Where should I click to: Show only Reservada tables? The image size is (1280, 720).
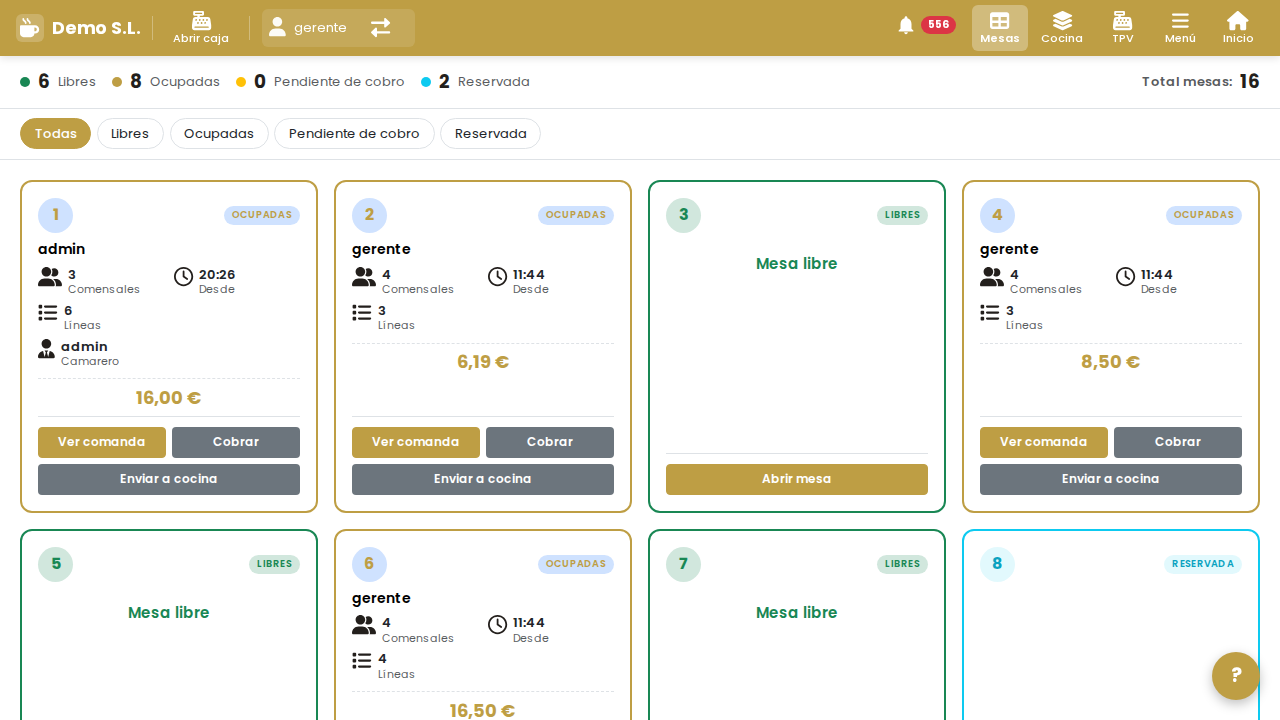490,134
